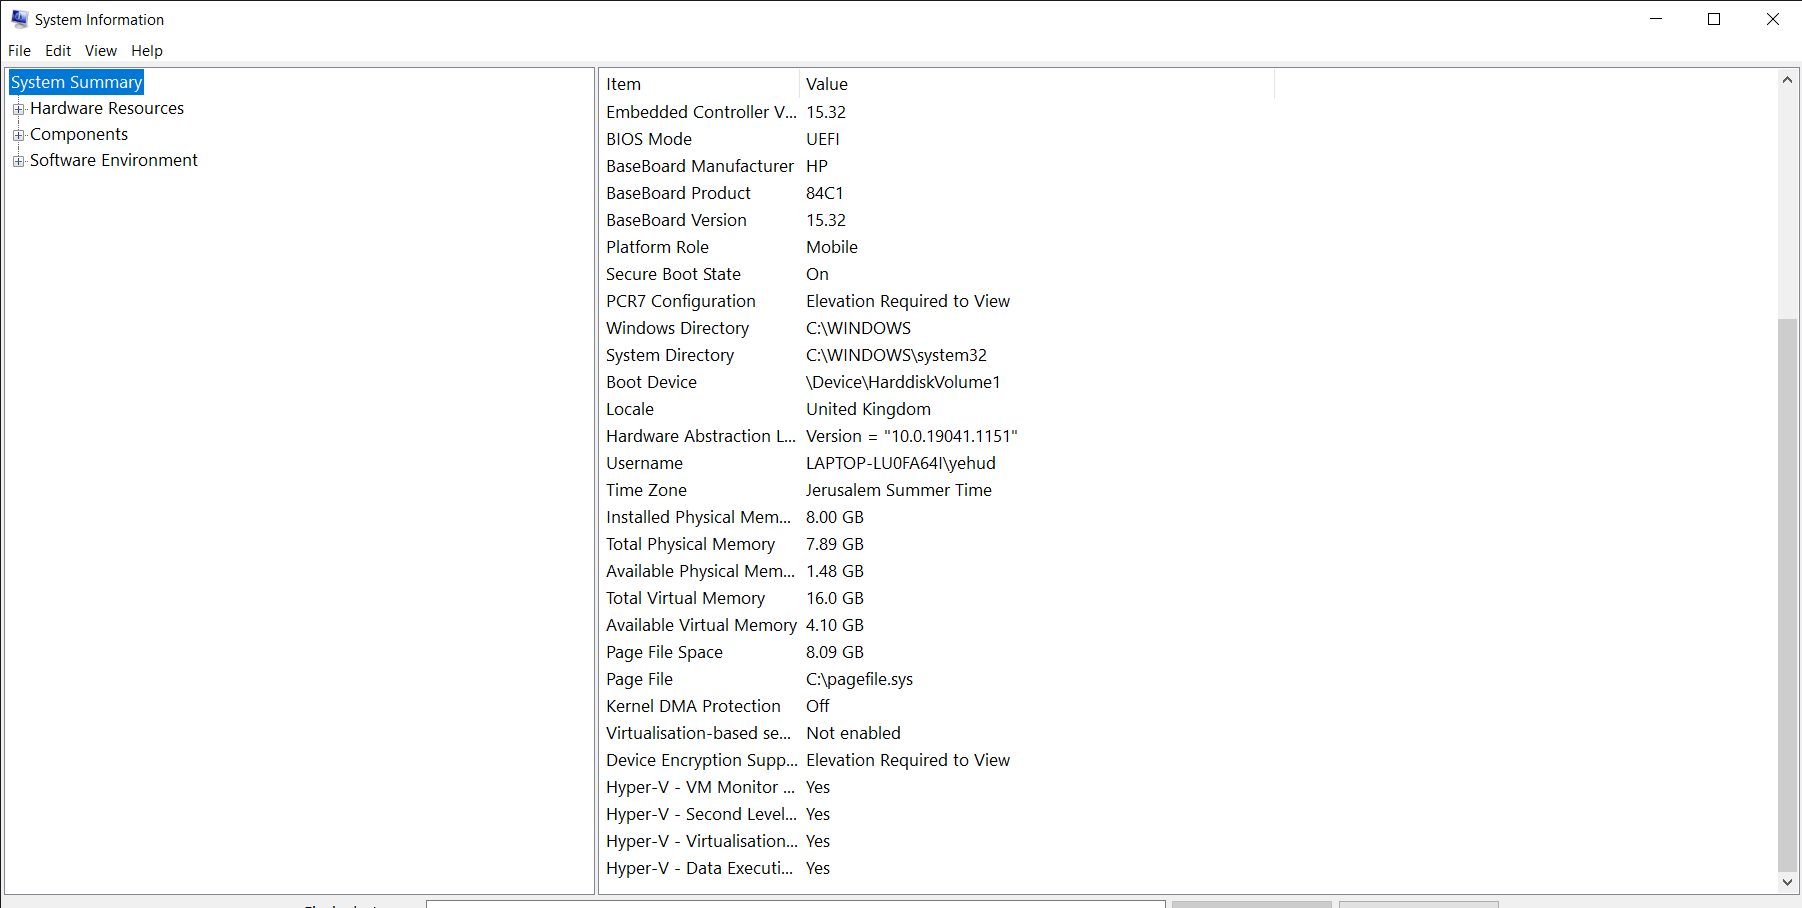The width and height of the screenshot is (1802, 908).
Task: Maximize the System Information window
Action: [x=1714, y=19]
